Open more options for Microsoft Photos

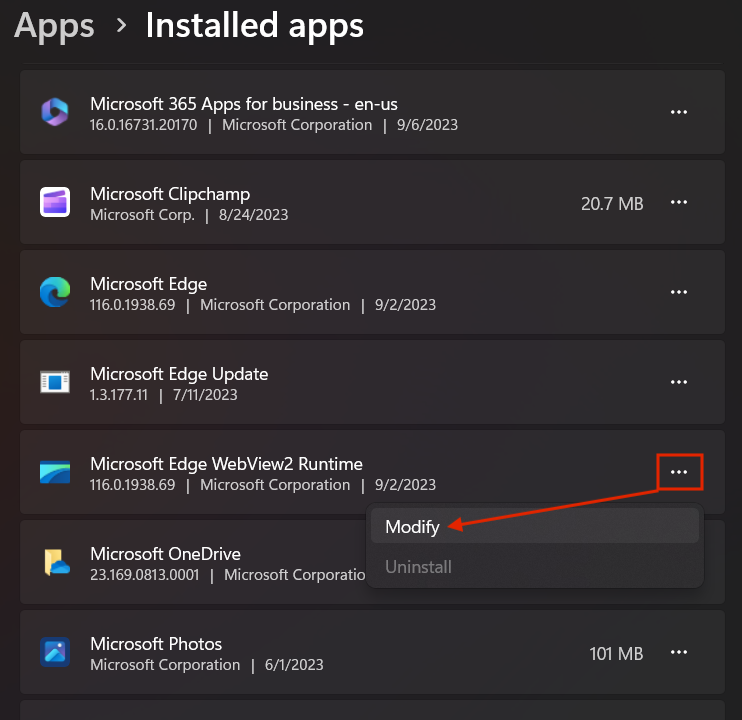click(x=679, y=652)
